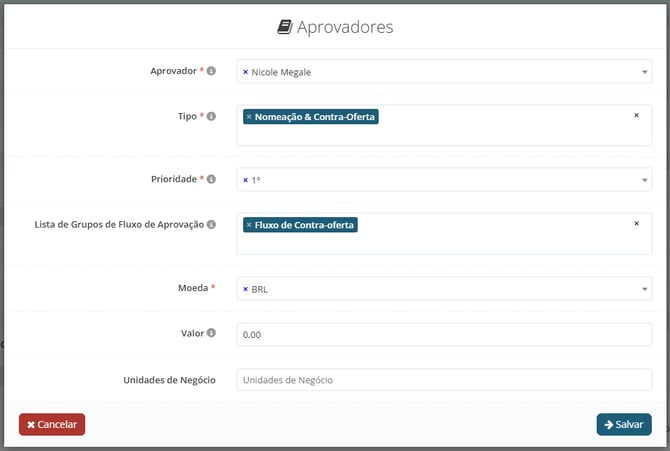Clear all approval flow group selections
The height and width of the screenshot is (451, 670).
pyautogui.click(x=636, y=223)
